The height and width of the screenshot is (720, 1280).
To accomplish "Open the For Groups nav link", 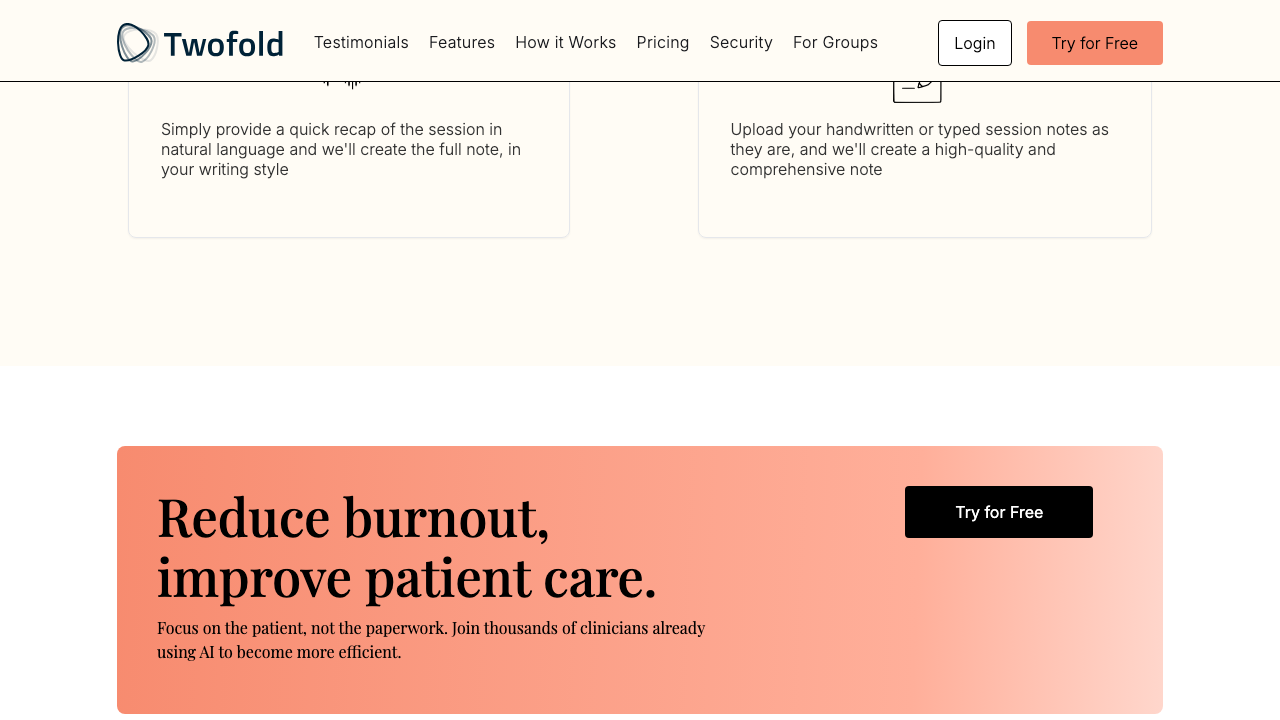I will click(x=835, y=42).
